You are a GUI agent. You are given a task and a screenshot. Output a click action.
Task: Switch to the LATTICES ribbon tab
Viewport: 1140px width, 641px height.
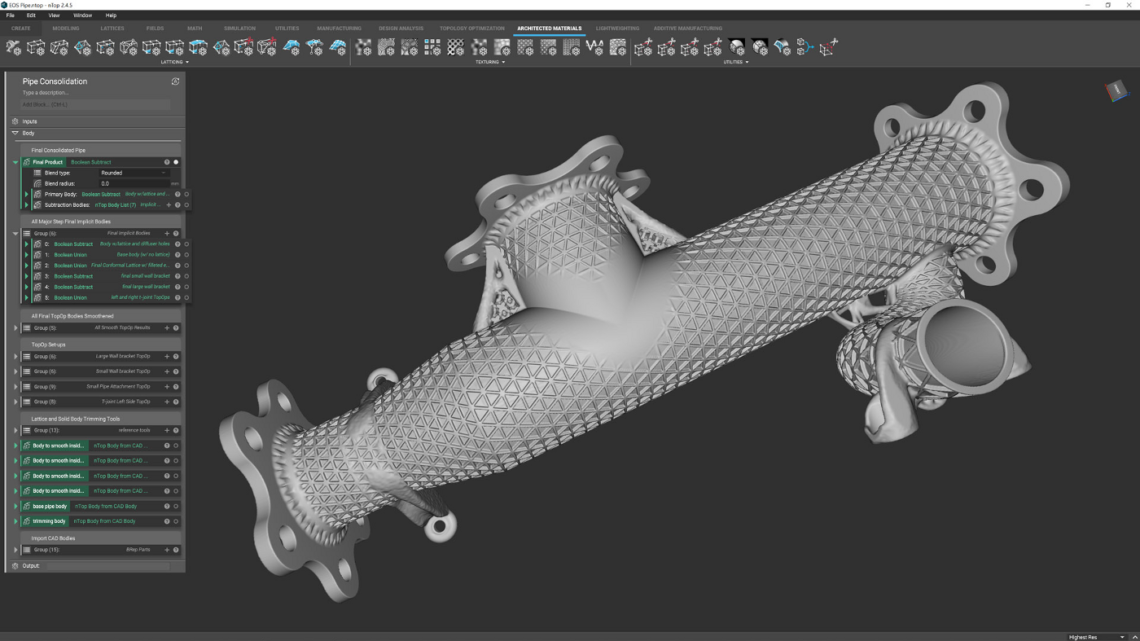pos(113,28)
